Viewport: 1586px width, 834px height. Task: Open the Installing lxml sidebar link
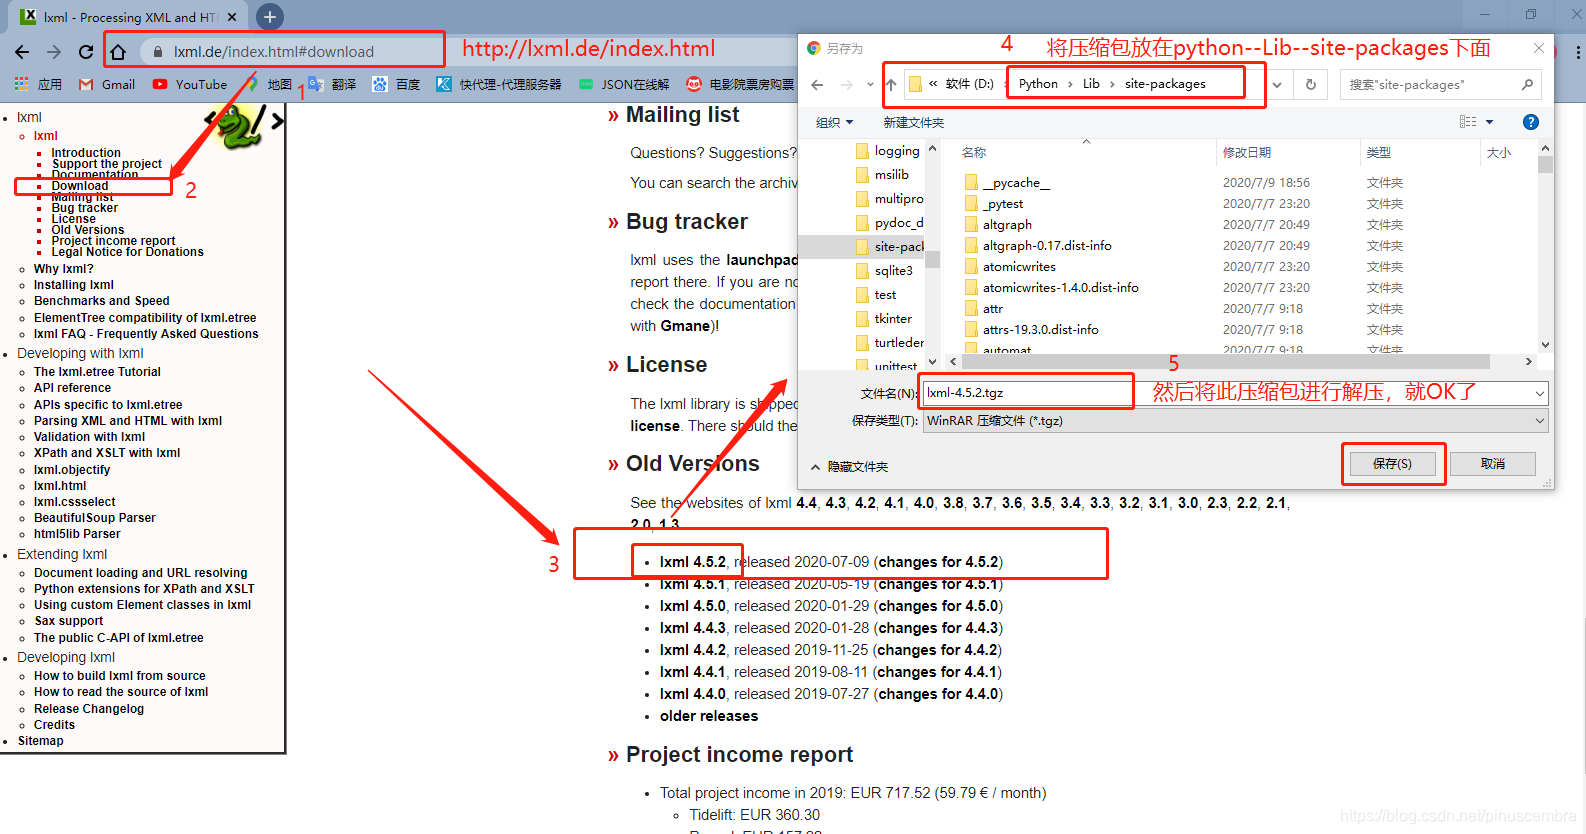click(74, 285)
